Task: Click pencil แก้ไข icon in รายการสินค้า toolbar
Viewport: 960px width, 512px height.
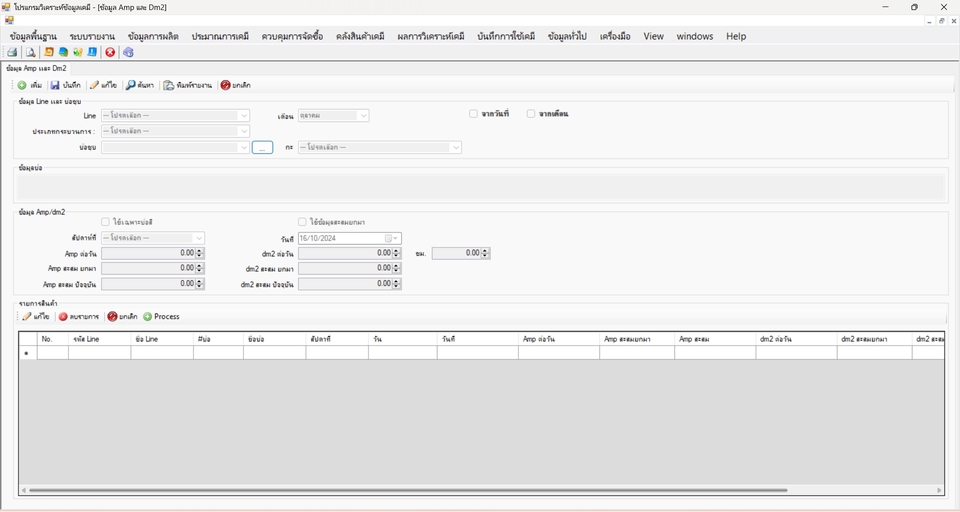Action: tap(26, 317)
